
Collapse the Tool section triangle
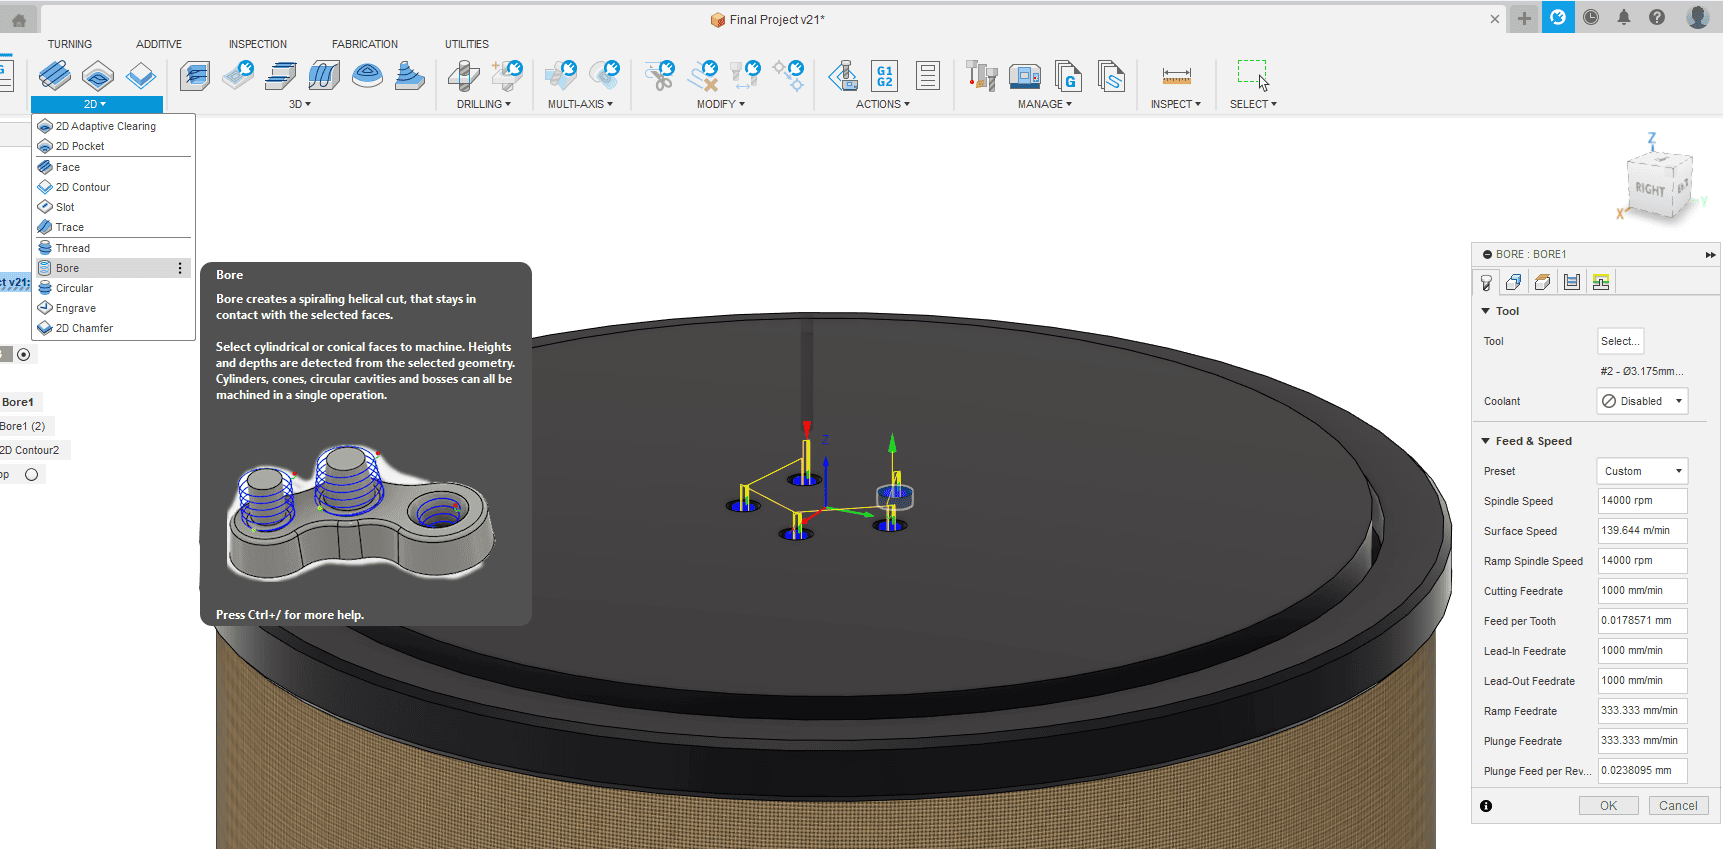point(1486,311)
